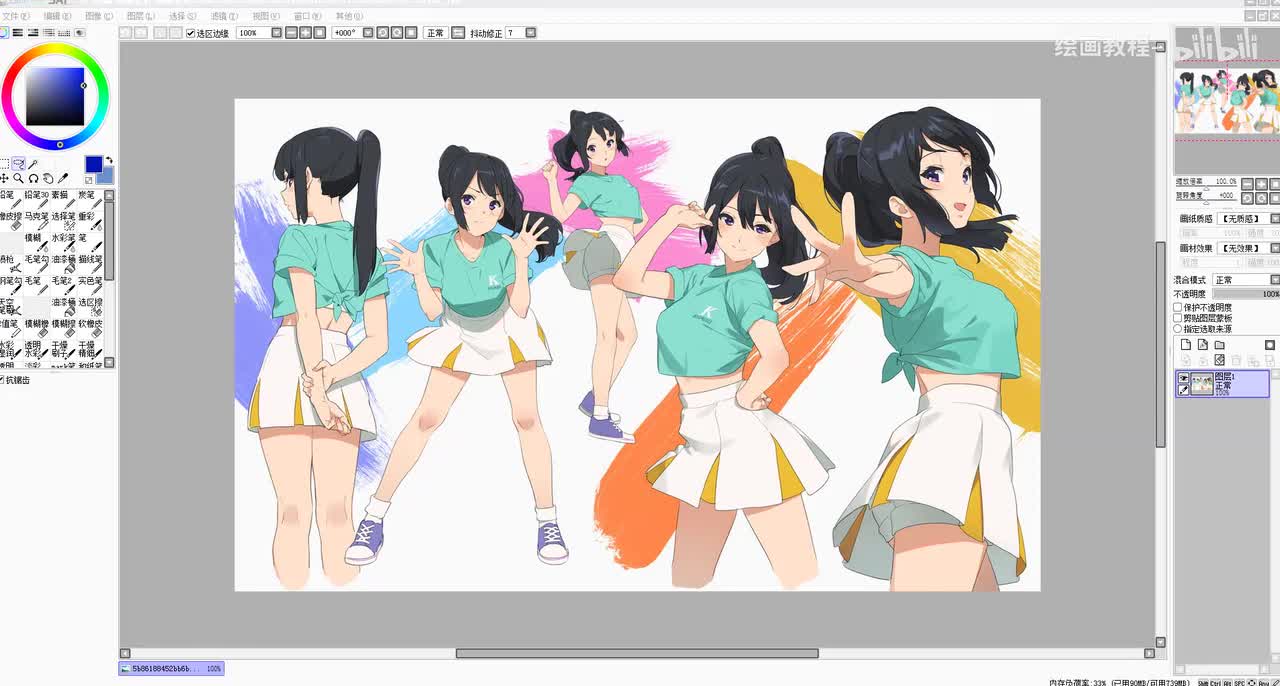Select the hand pan tool
Image resolution: width=1280 pixels, height=686 pixels.
click(47, 179)
